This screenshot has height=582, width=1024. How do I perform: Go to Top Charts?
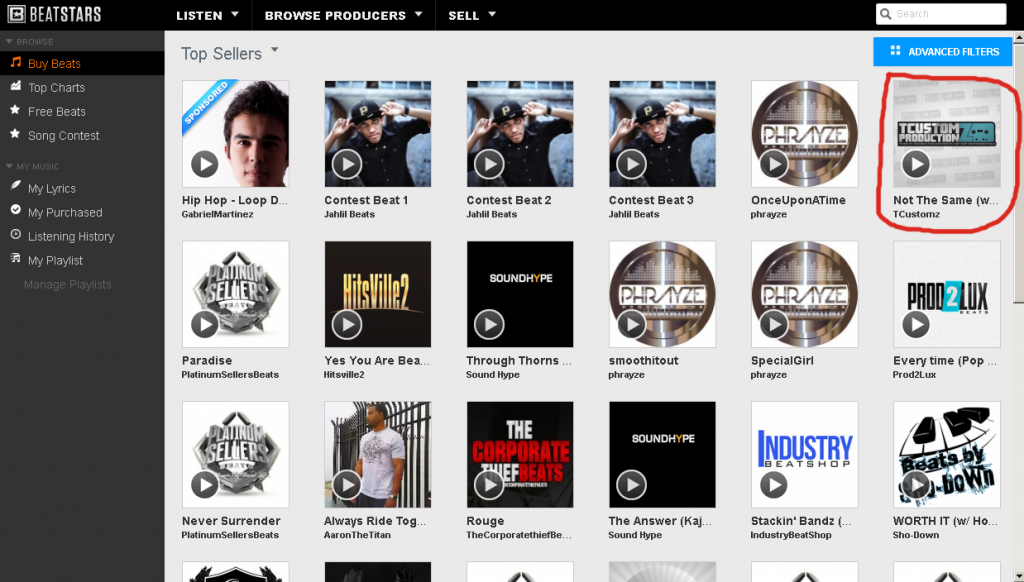(56, 88)
